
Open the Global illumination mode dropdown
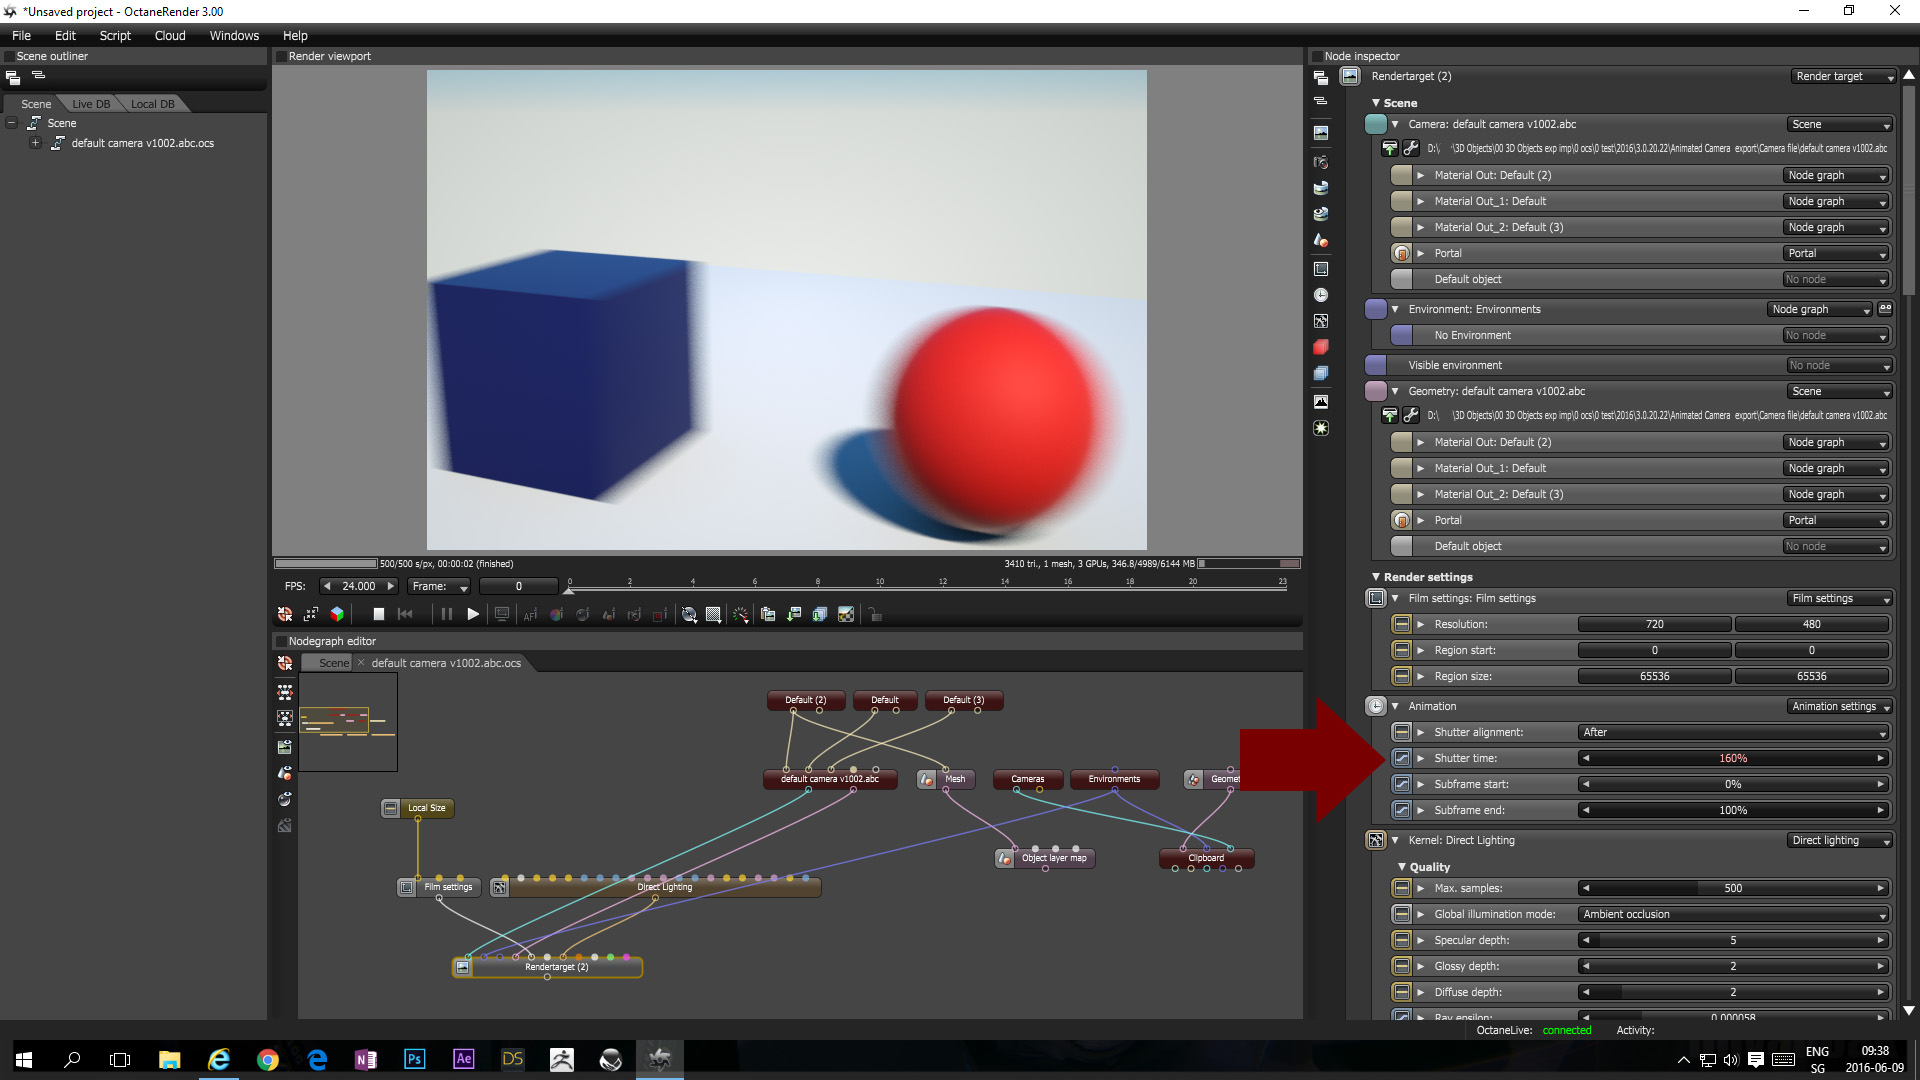pyautogui.click(x=1734, y=914)
